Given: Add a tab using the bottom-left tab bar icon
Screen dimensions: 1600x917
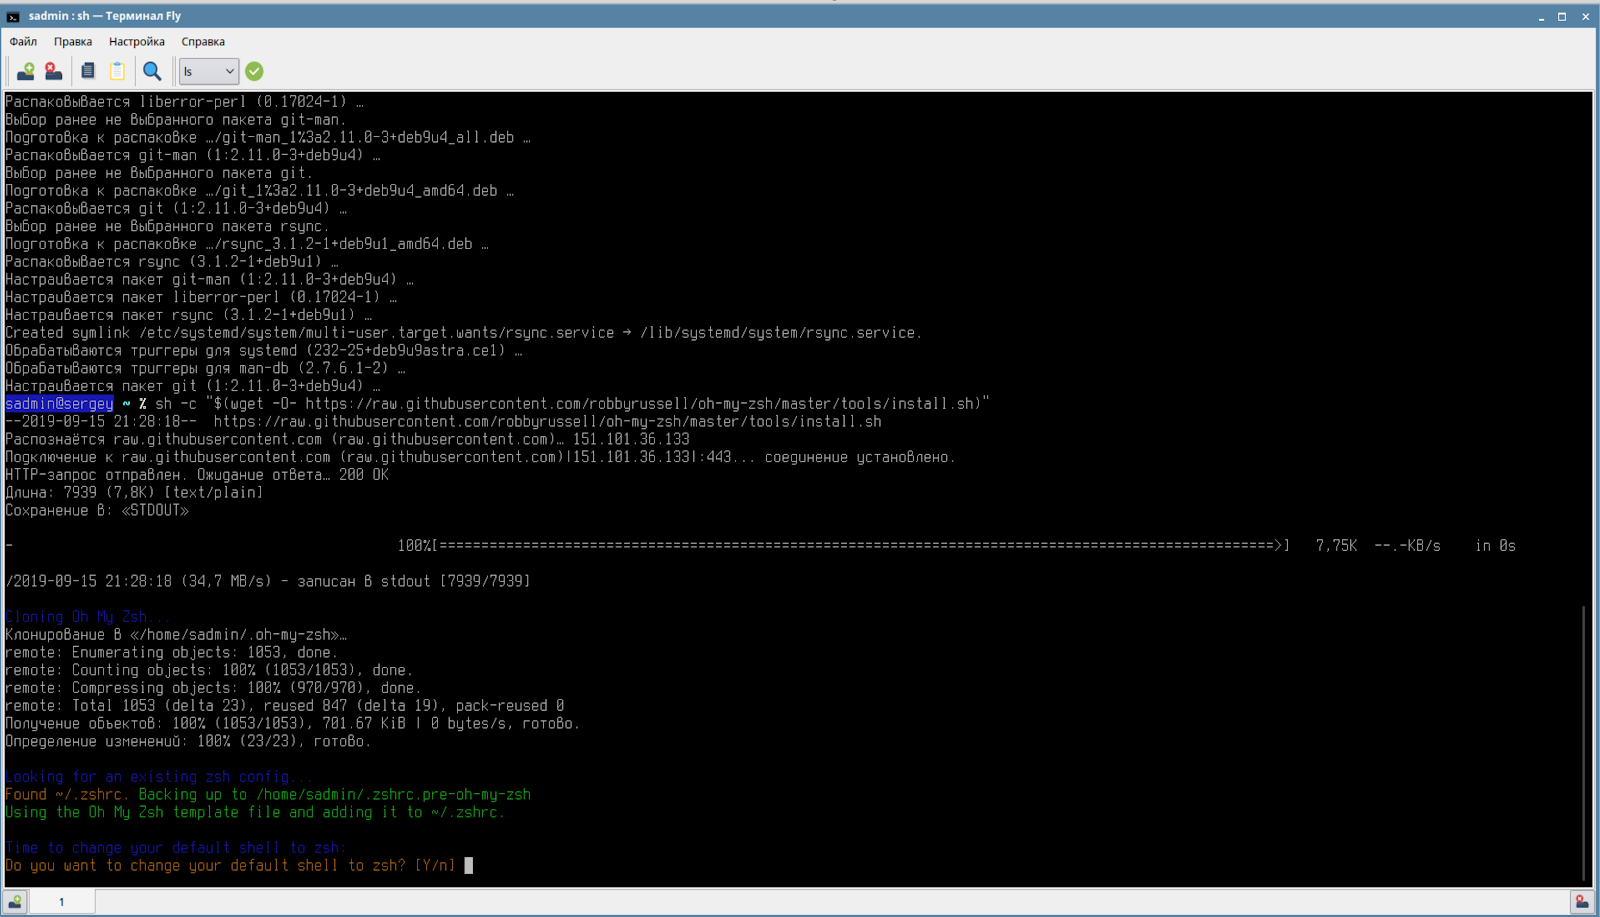Looking at the screenshot, I should pos(15,901).
